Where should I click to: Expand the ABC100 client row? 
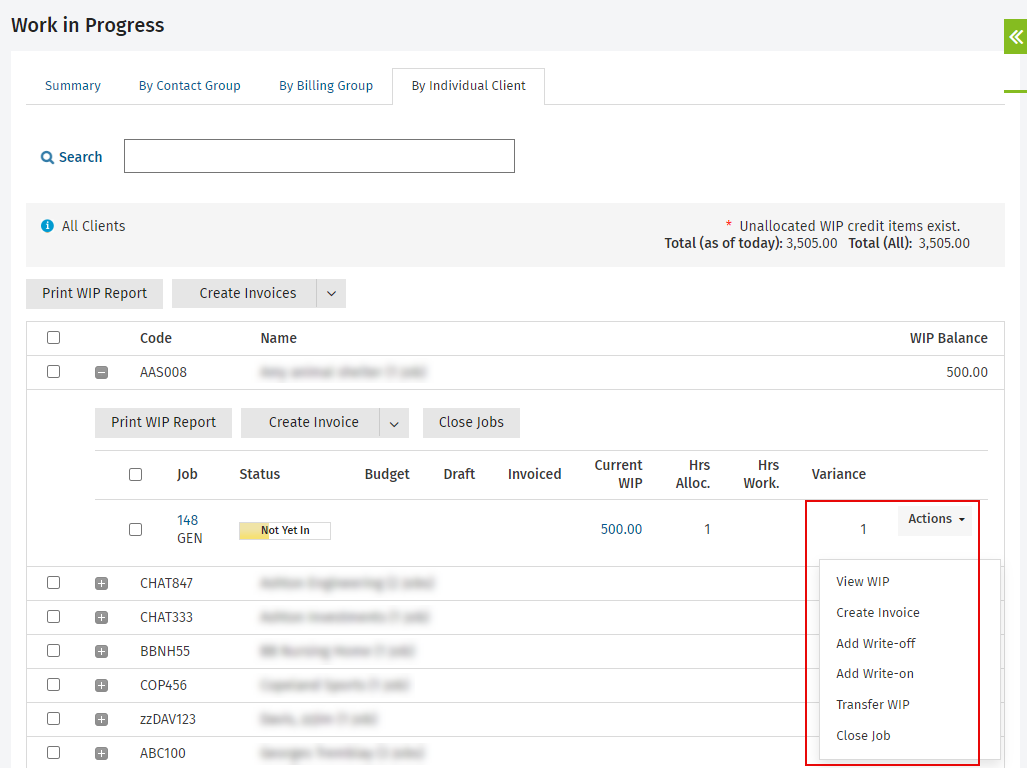click(102, 754)
